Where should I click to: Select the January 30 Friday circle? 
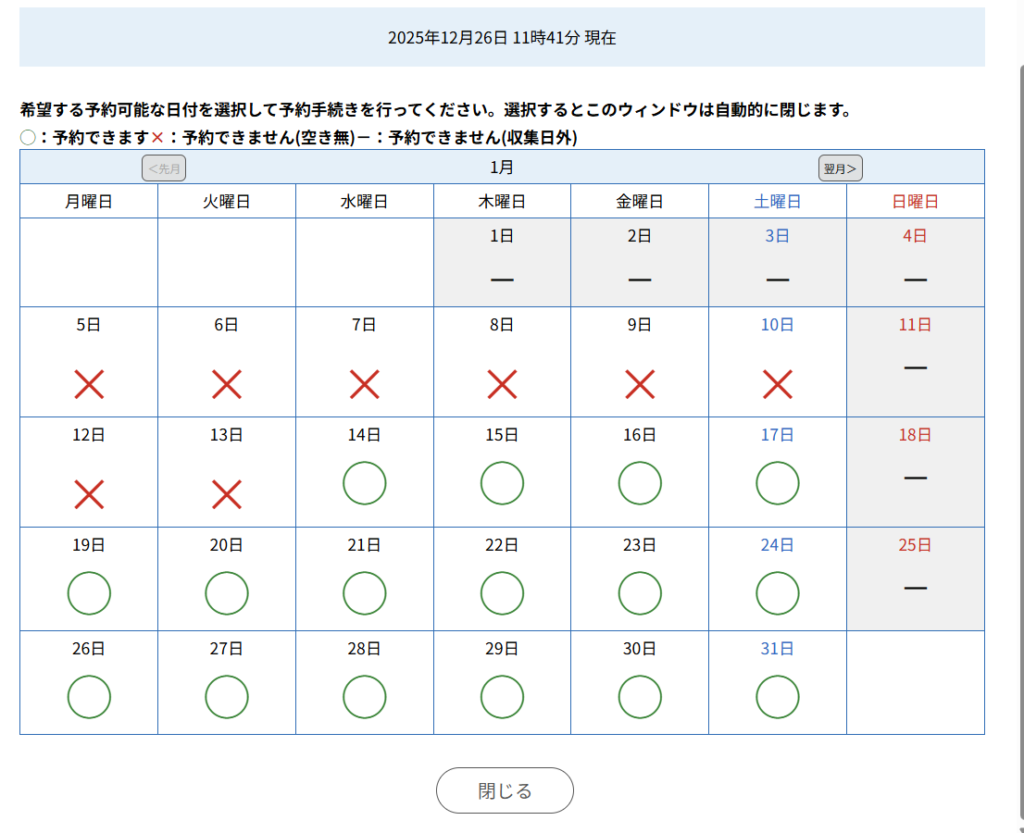(x=640, y=697)
